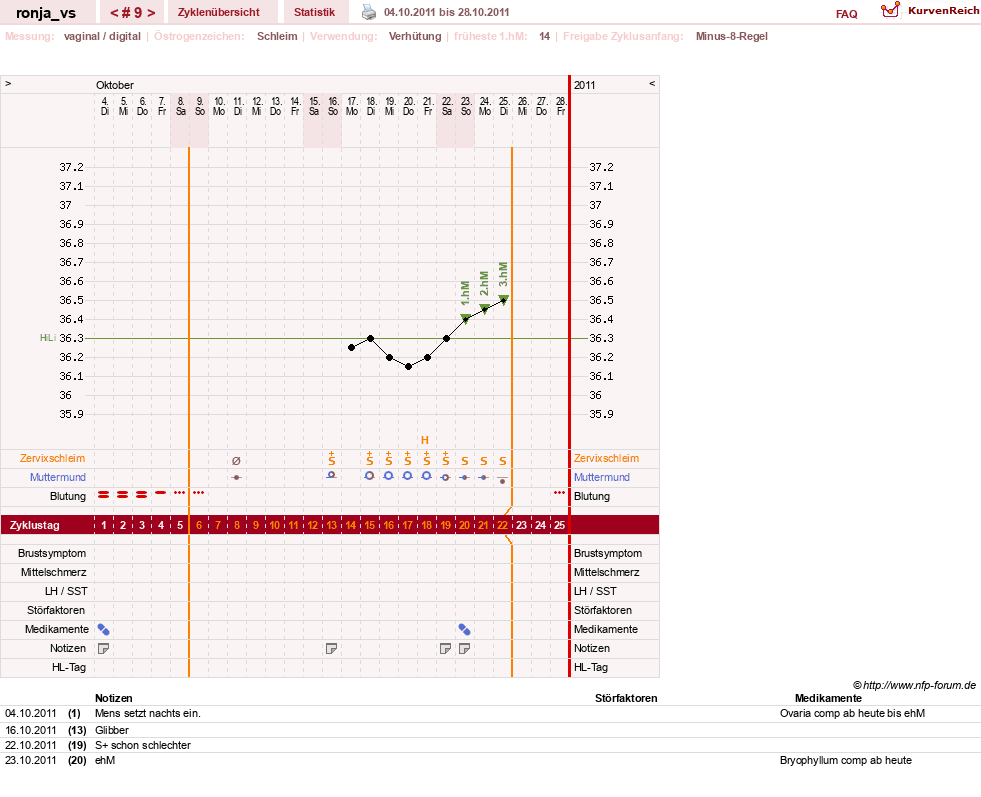Image resolution: width=981 pixels, height=797 pixels.
Task: Open the Statistik tab
Action: pos(314,12)
